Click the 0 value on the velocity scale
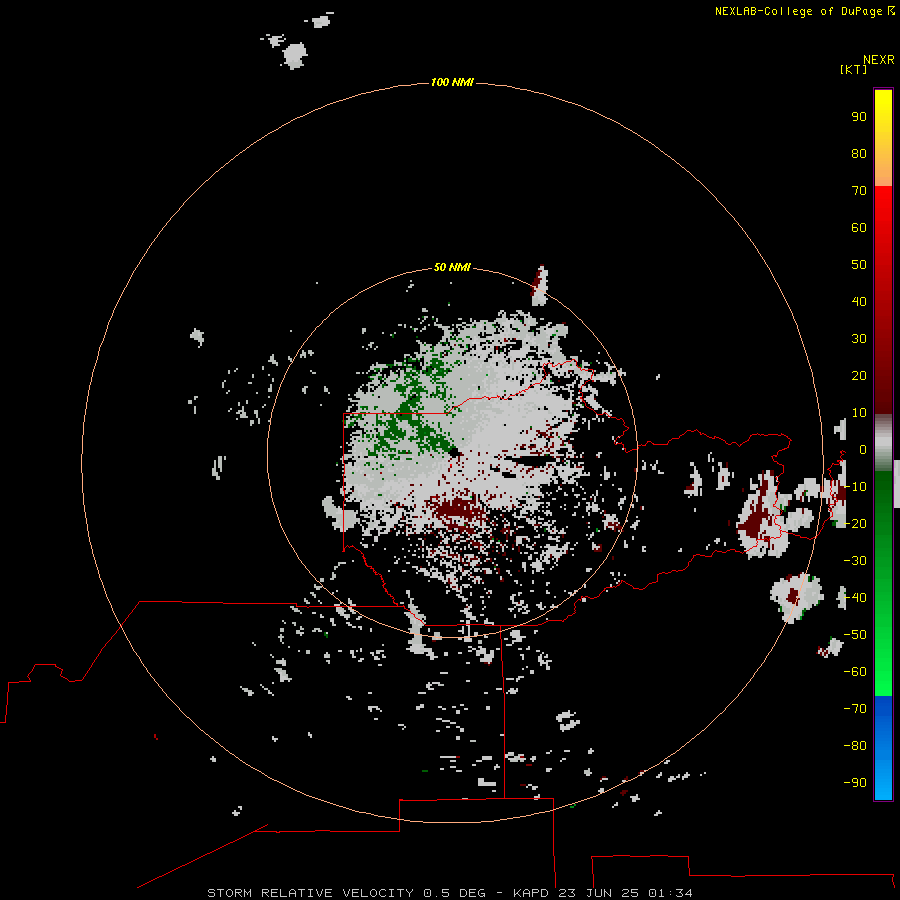 pos(862,449)
